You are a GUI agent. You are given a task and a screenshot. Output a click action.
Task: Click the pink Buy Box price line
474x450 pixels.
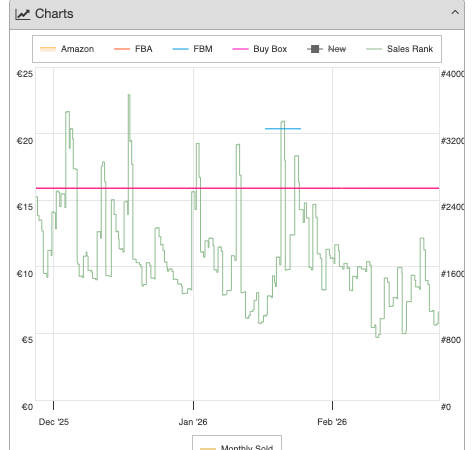click(x=237, y=188)
